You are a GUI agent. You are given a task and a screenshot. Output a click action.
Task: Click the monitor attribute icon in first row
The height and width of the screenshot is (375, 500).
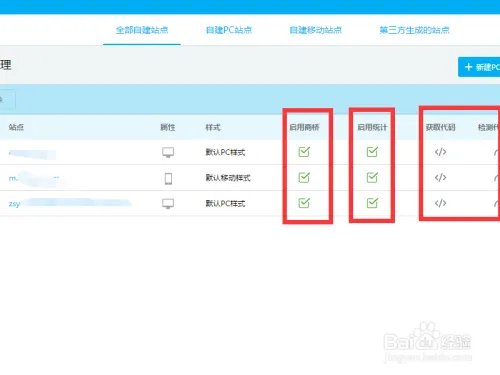click(168, 152)
